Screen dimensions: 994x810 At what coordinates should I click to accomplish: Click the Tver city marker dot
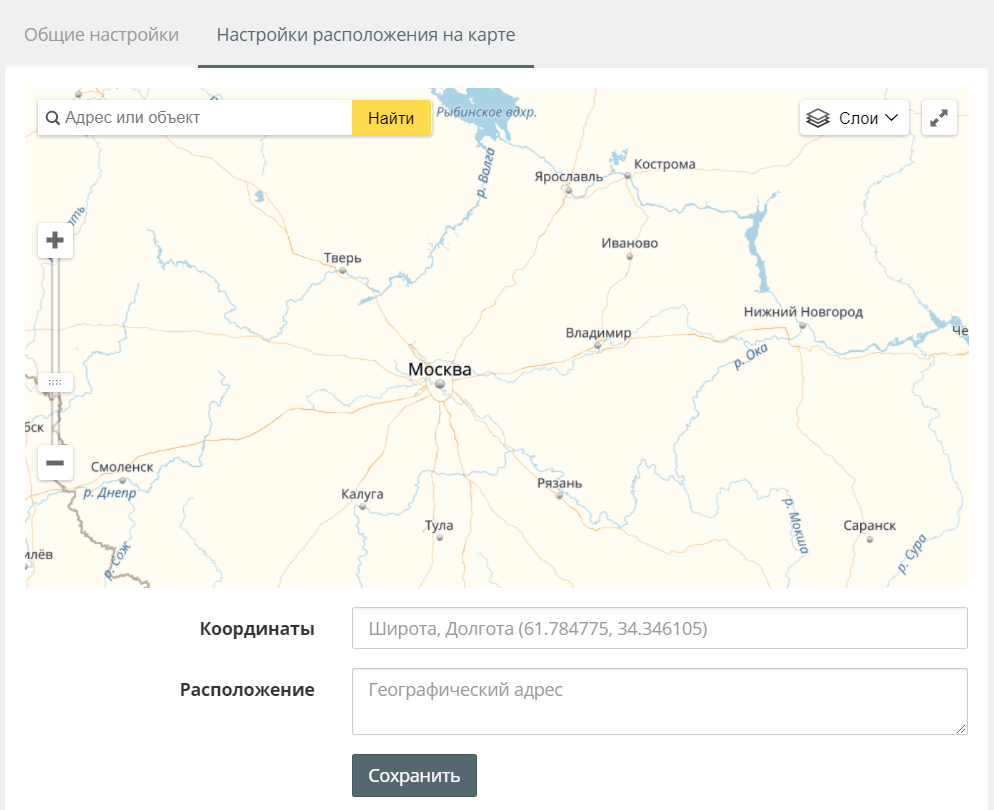click(x=342, y=270)
